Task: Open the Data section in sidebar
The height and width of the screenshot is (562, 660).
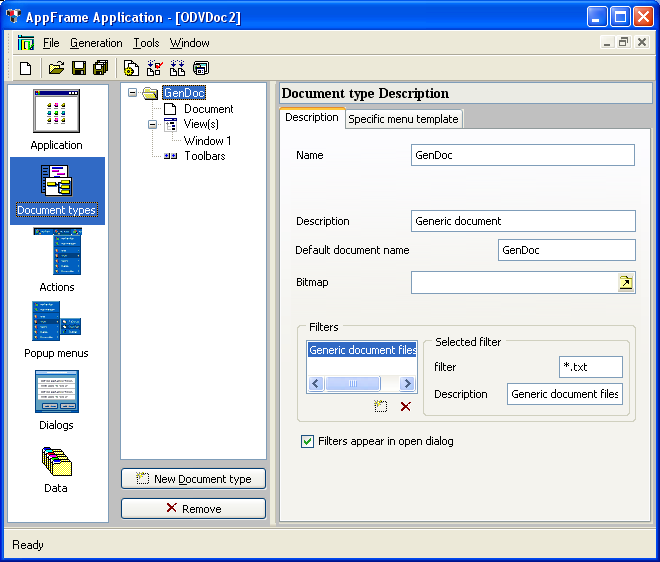Action: pos(56,468)
